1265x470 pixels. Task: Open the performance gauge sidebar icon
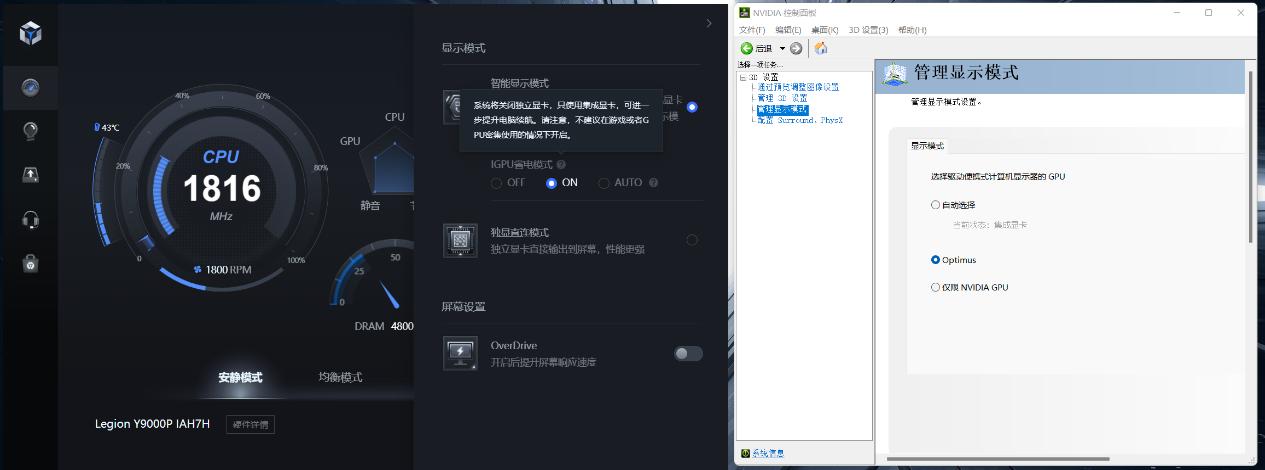(x=30, y=87)
